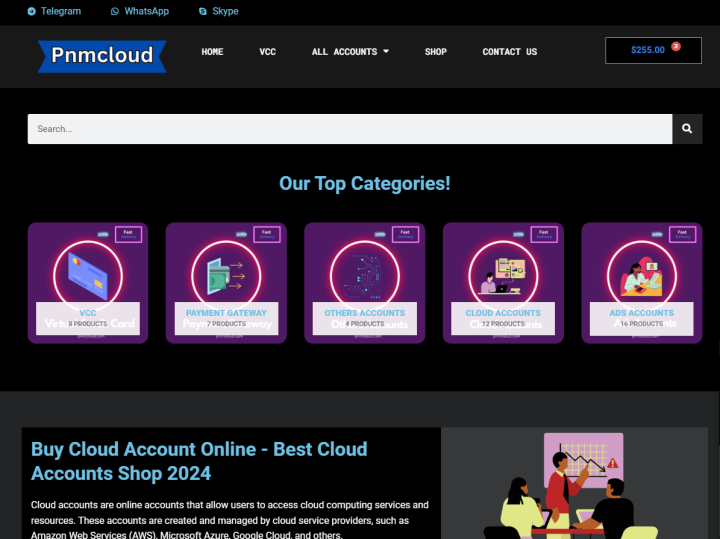
Task: Navigate to the Shop page
Action: [435, 52]
